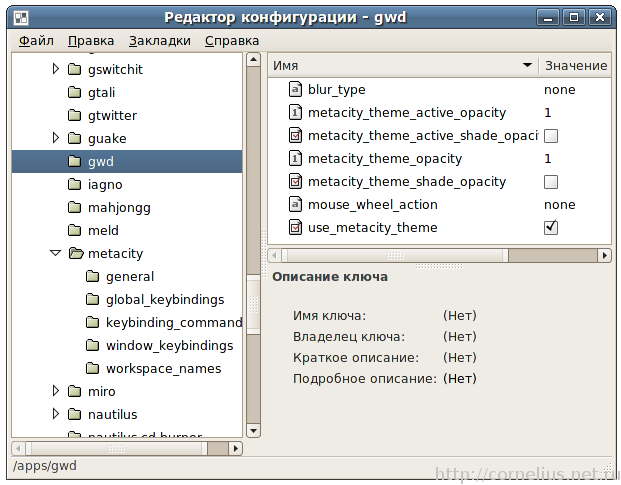Viewport: 621px width, 485px height.
Task: Select the metacity_theme_active_opacity key name
Action: tap(407, 113)
